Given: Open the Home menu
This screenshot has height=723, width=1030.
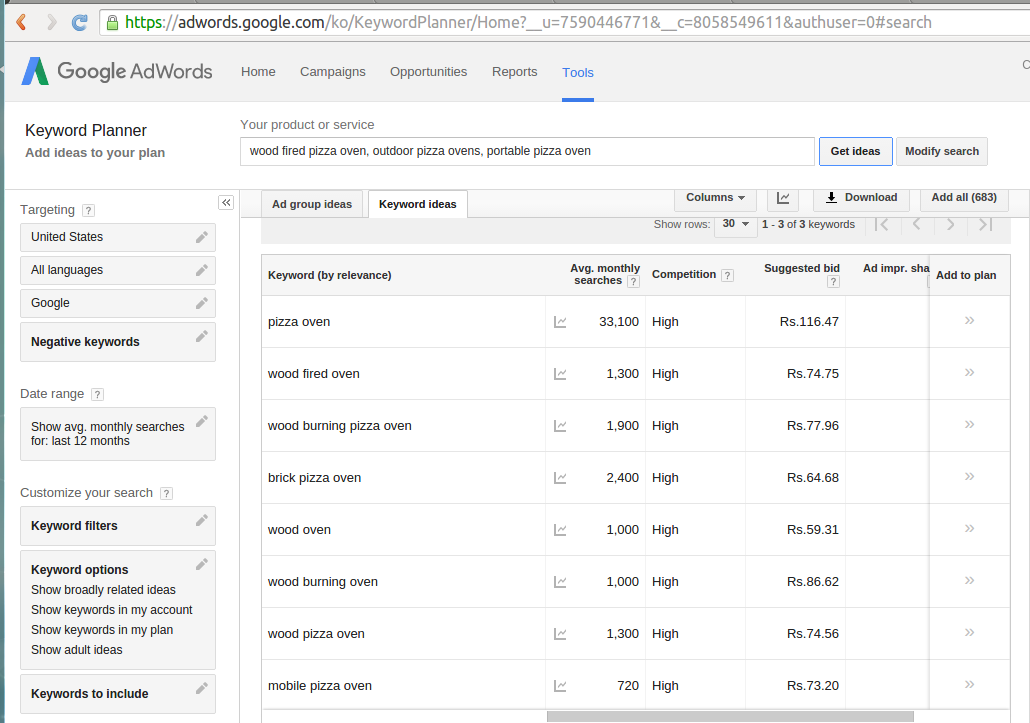Looking at the screenshot, I should click(x=258, y=72).
